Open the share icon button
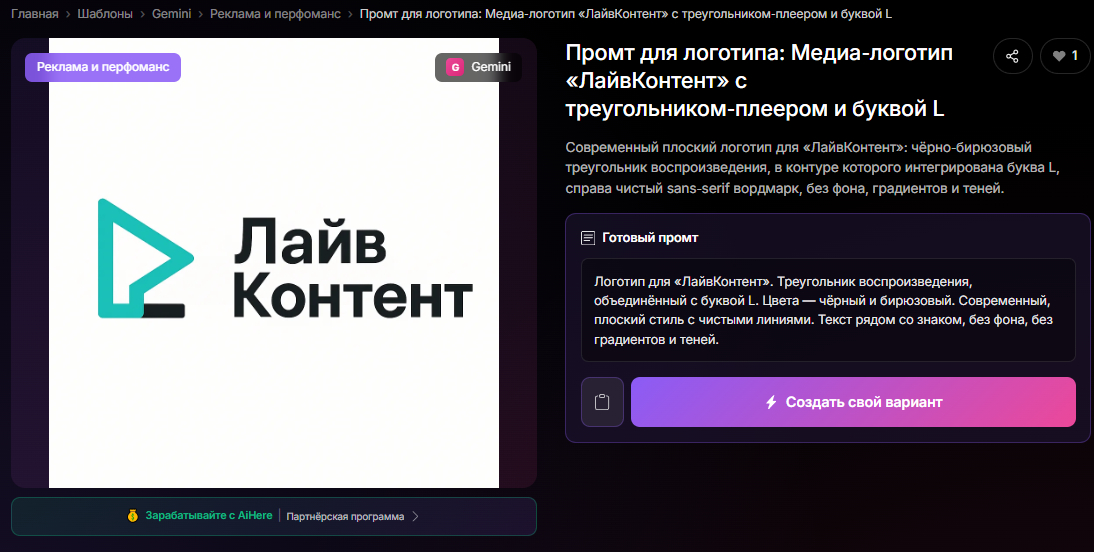The height and width of the screenshot is (552, 1094). [x=1012, y=56]
